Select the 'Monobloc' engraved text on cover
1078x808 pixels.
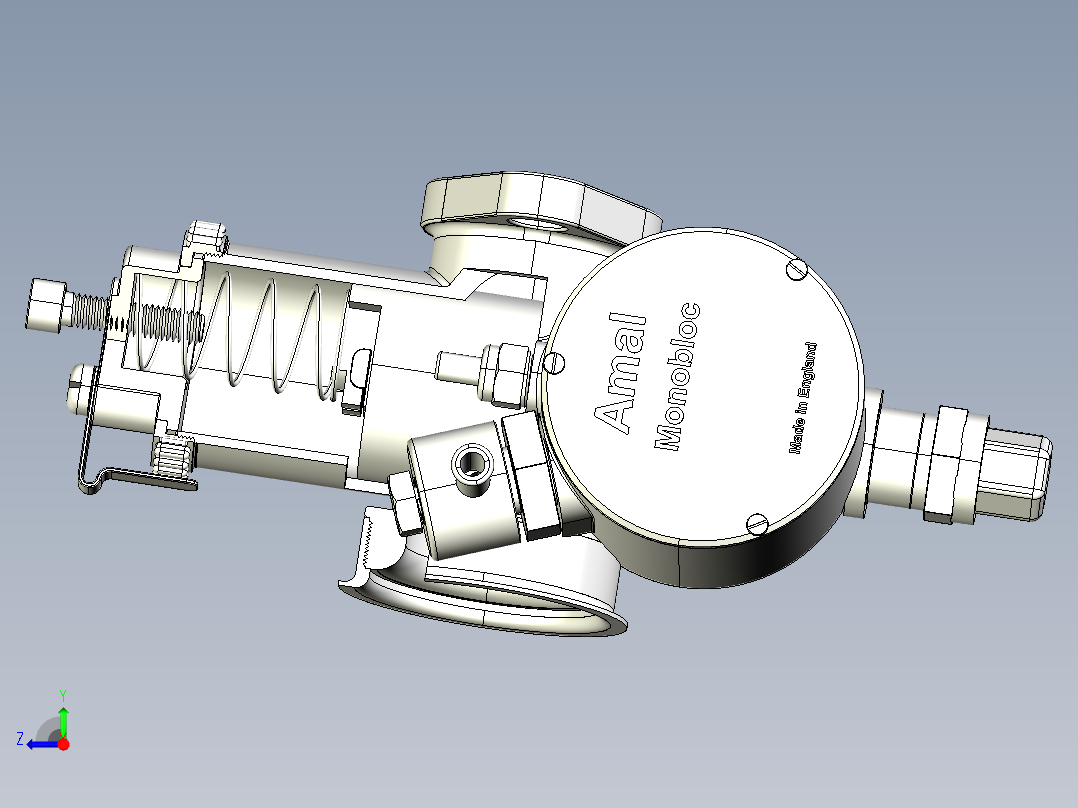[677, 377]
